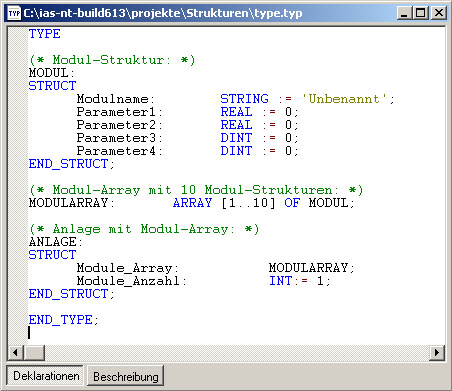Click the 'Parameter4:' field name
The width and height of the screenshot is (452, 391).
[120, 151]
